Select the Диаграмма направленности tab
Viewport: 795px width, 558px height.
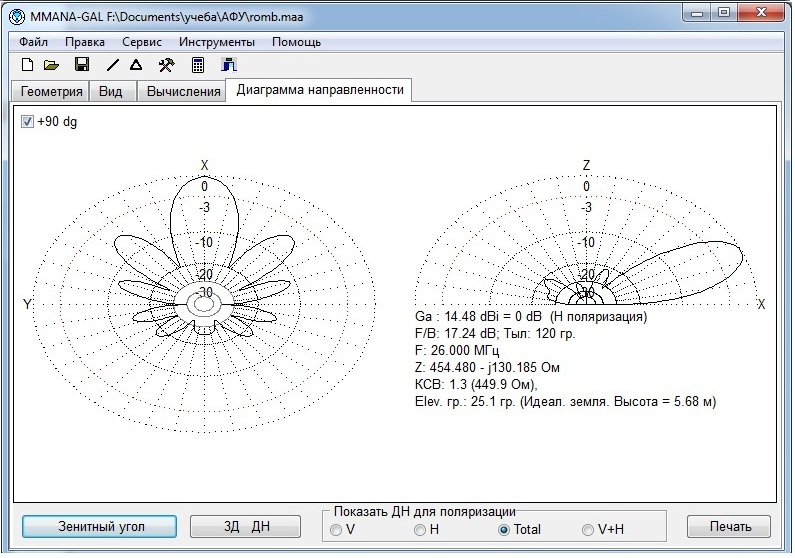(319, 90)
